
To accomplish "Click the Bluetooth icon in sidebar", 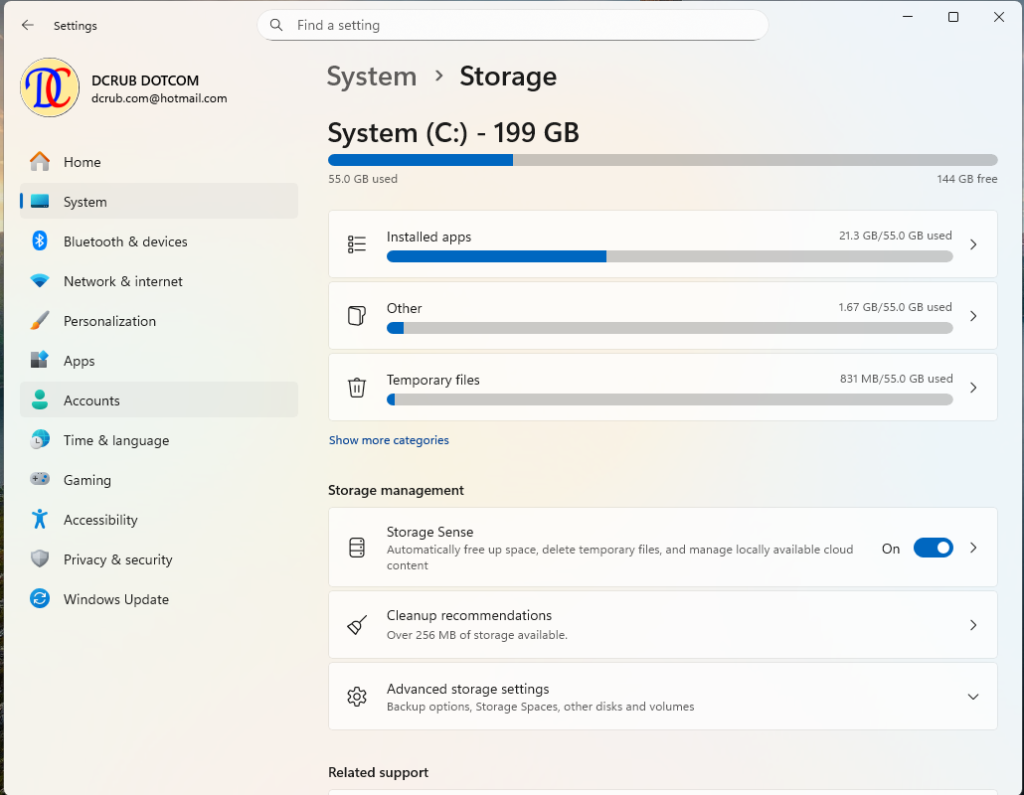I will (x=40, y=241).
